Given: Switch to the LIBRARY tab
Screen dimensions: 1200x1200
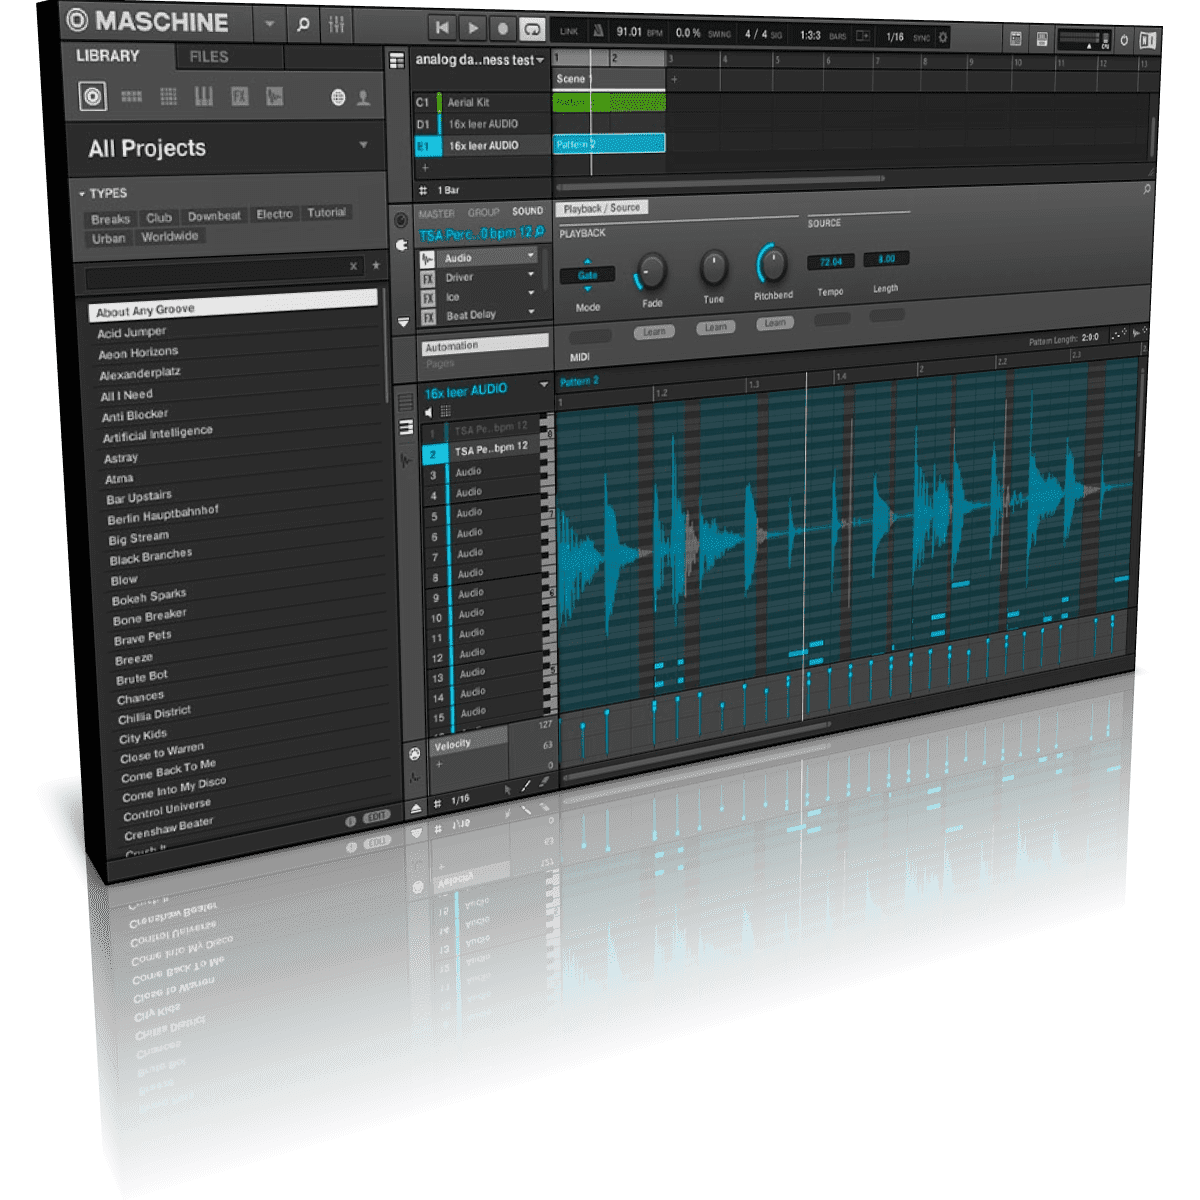Looking at the screenshot, I should (x=108, y=56).
